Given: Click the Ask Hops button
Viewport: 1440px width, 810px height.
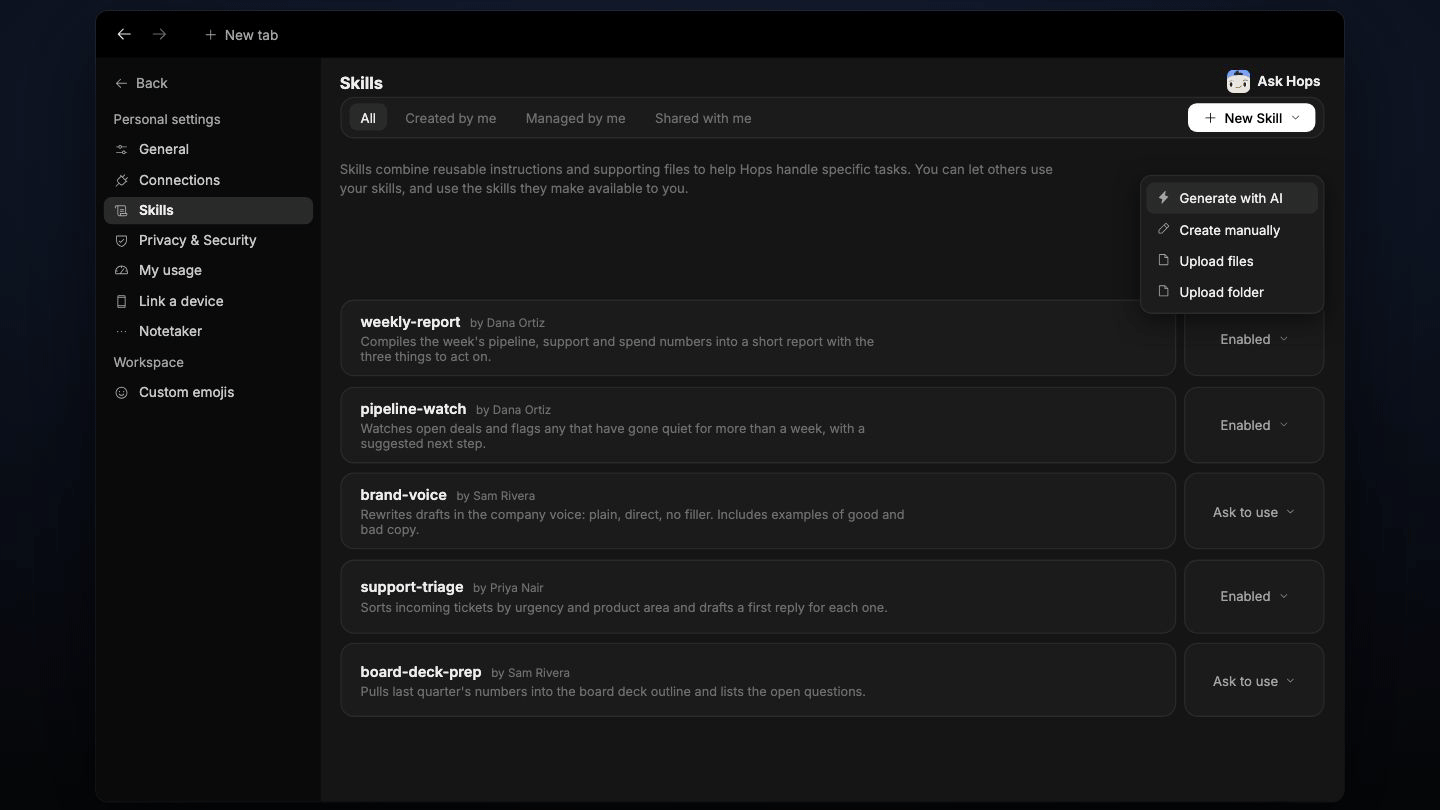Looking at the screenshot, I should click(1273, 81).
